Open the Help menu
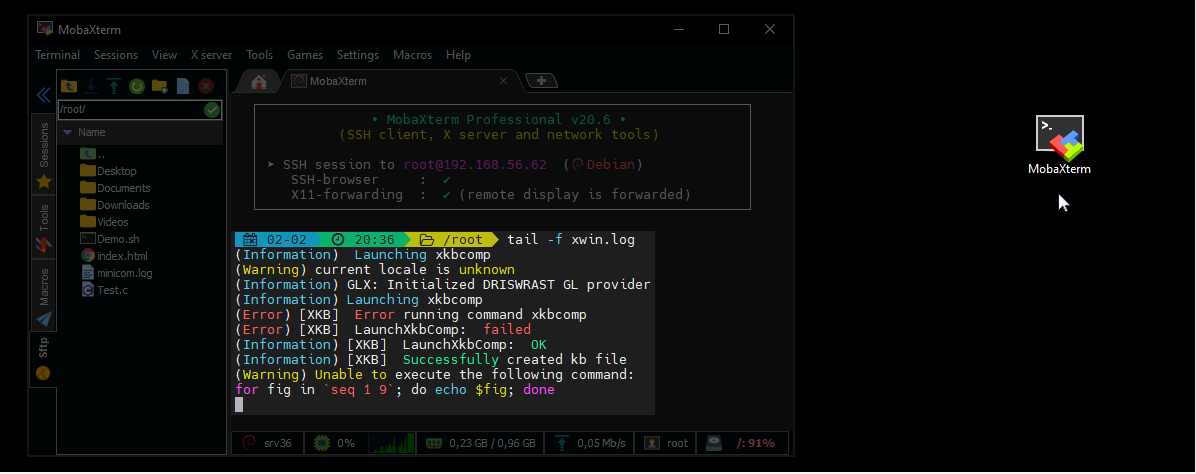The image size is (1196, 474). pos(458,55)
